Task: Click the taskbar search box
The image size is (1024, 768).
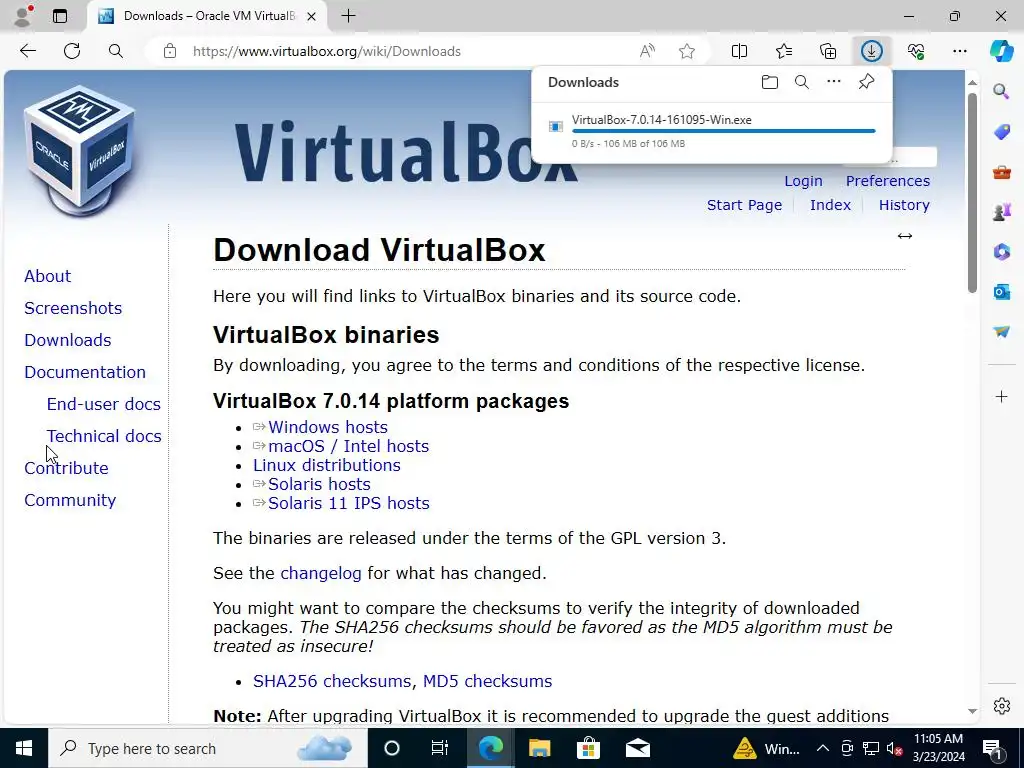Action: click(x=208, y=748)
